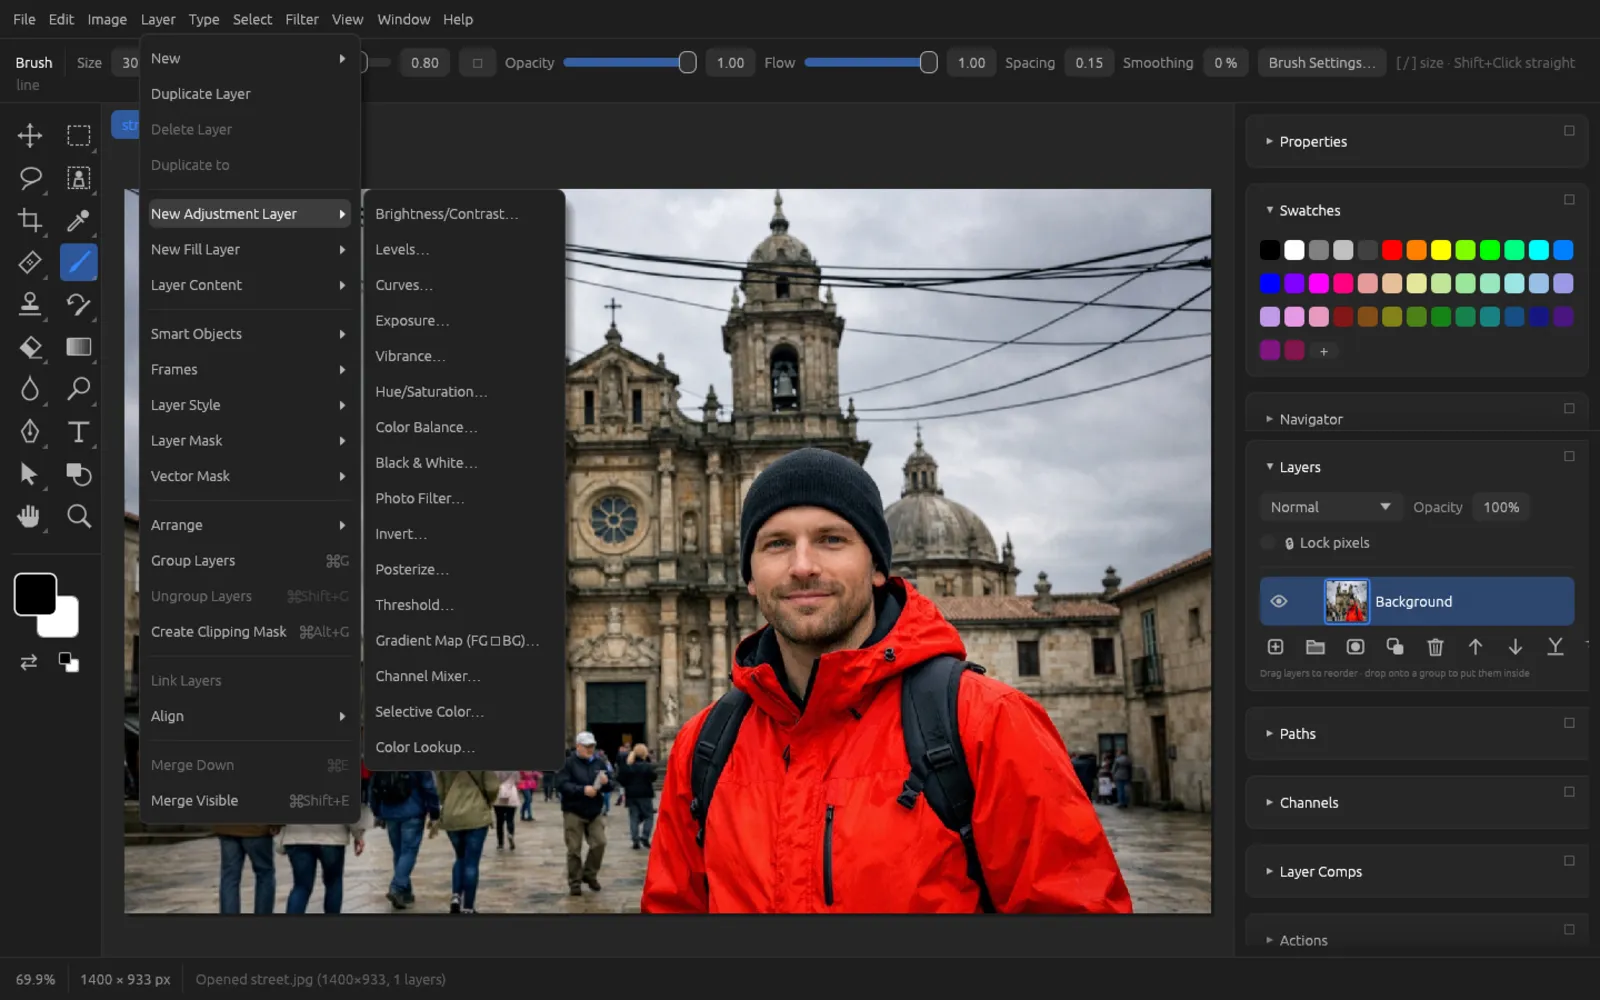Select the Crop tool

[30, 220]
